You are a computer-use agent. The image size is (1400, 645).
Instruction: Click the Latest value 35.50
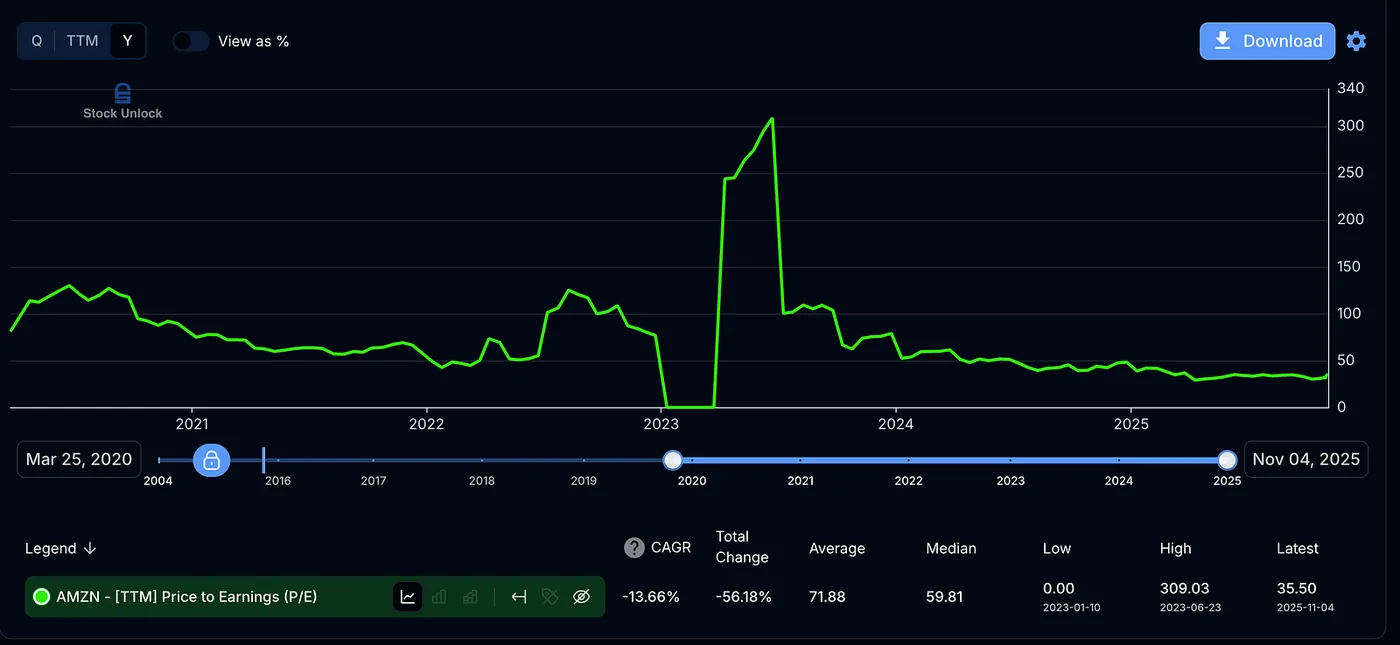[1296, 588]
